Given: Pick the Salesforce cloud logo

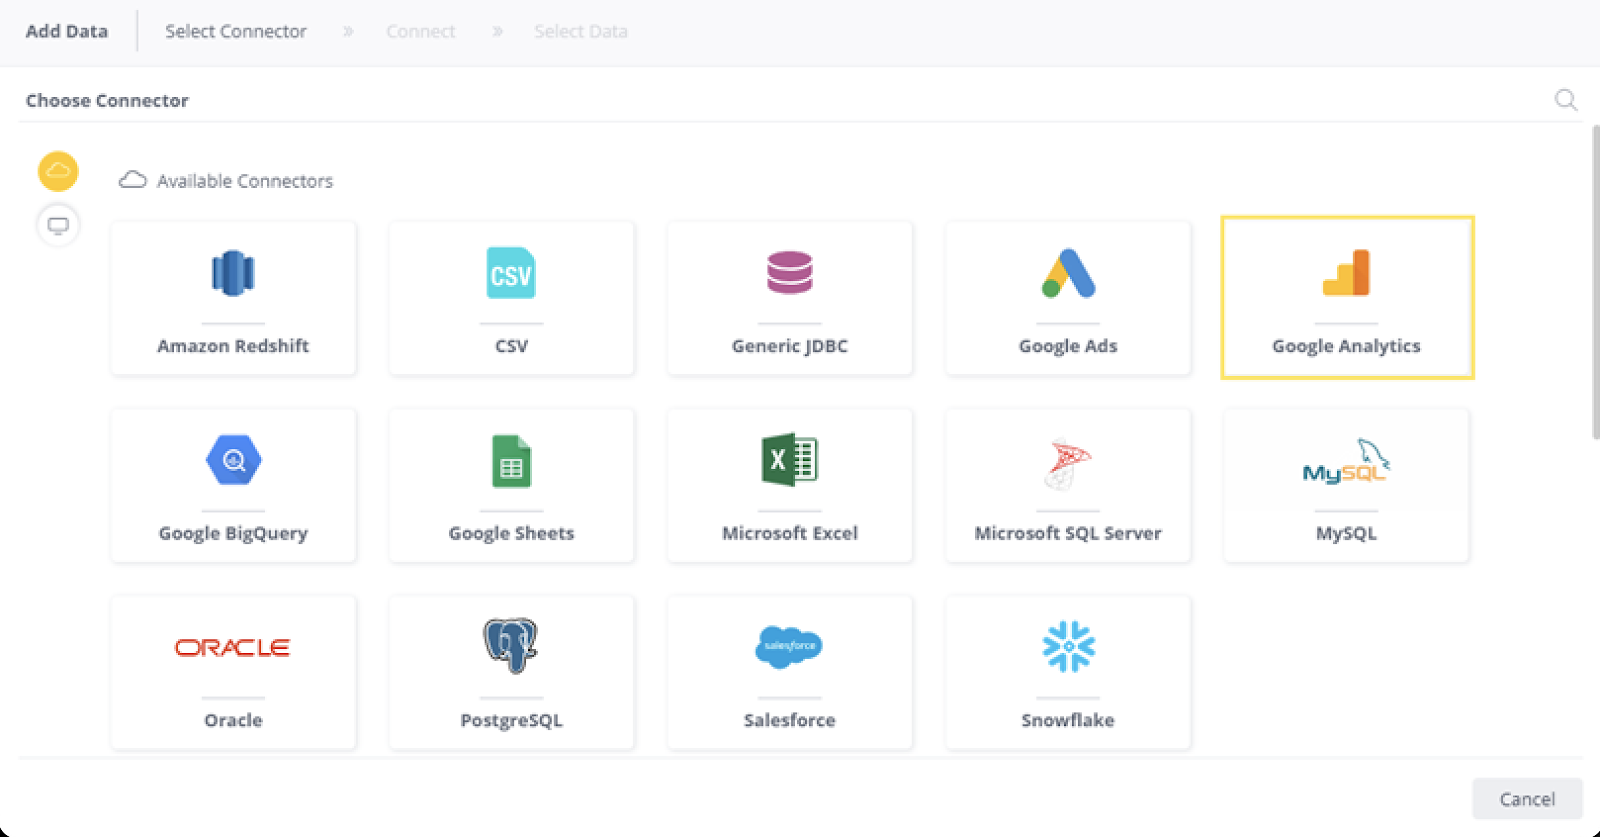Looking at the screenshot, I should [789, 647].
